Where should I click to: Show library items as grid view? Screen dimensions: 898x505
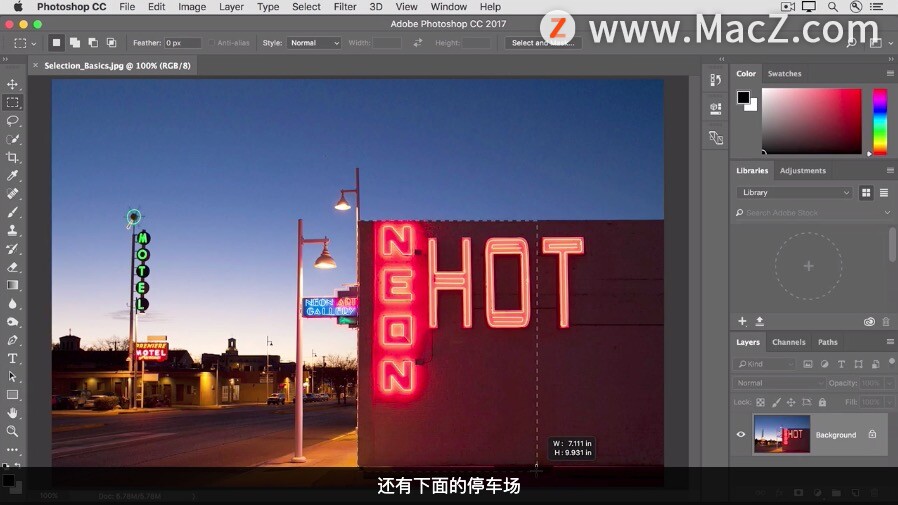(866, 193)
